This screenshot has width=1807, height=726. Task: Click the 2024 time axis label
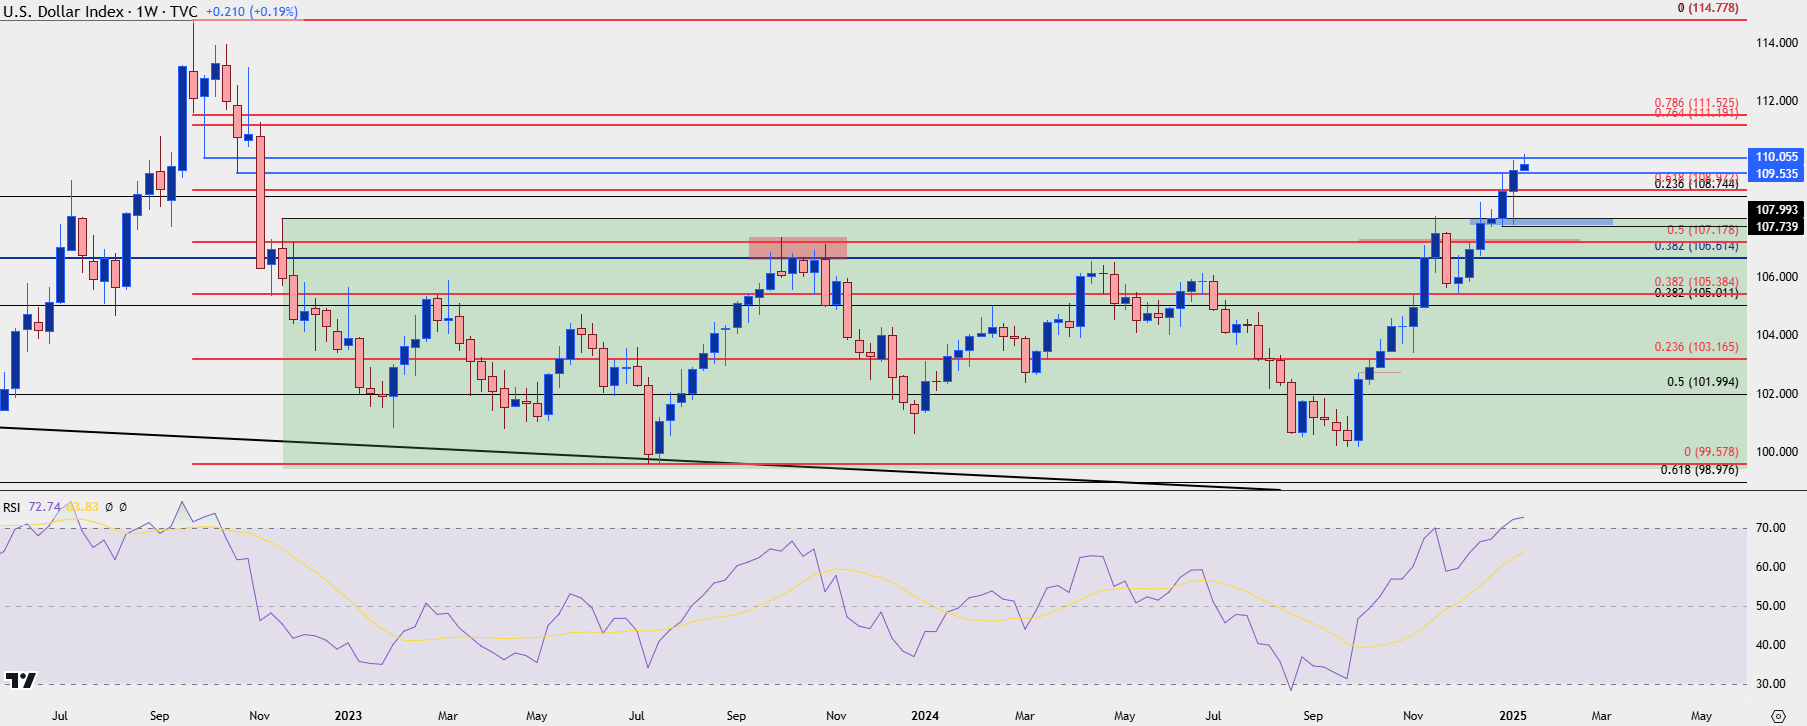coord(925,716)
